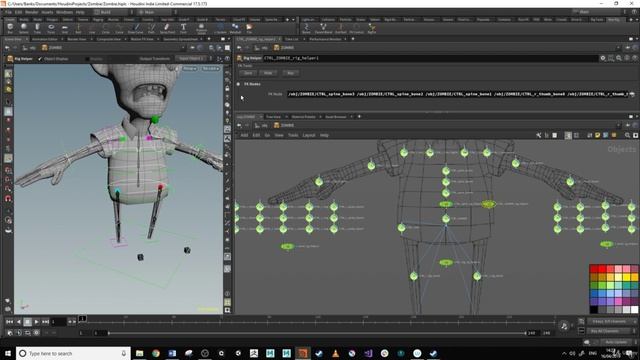Click the ZOMBIE path button in parameter pane
The image size is (640, 360).
284,48
